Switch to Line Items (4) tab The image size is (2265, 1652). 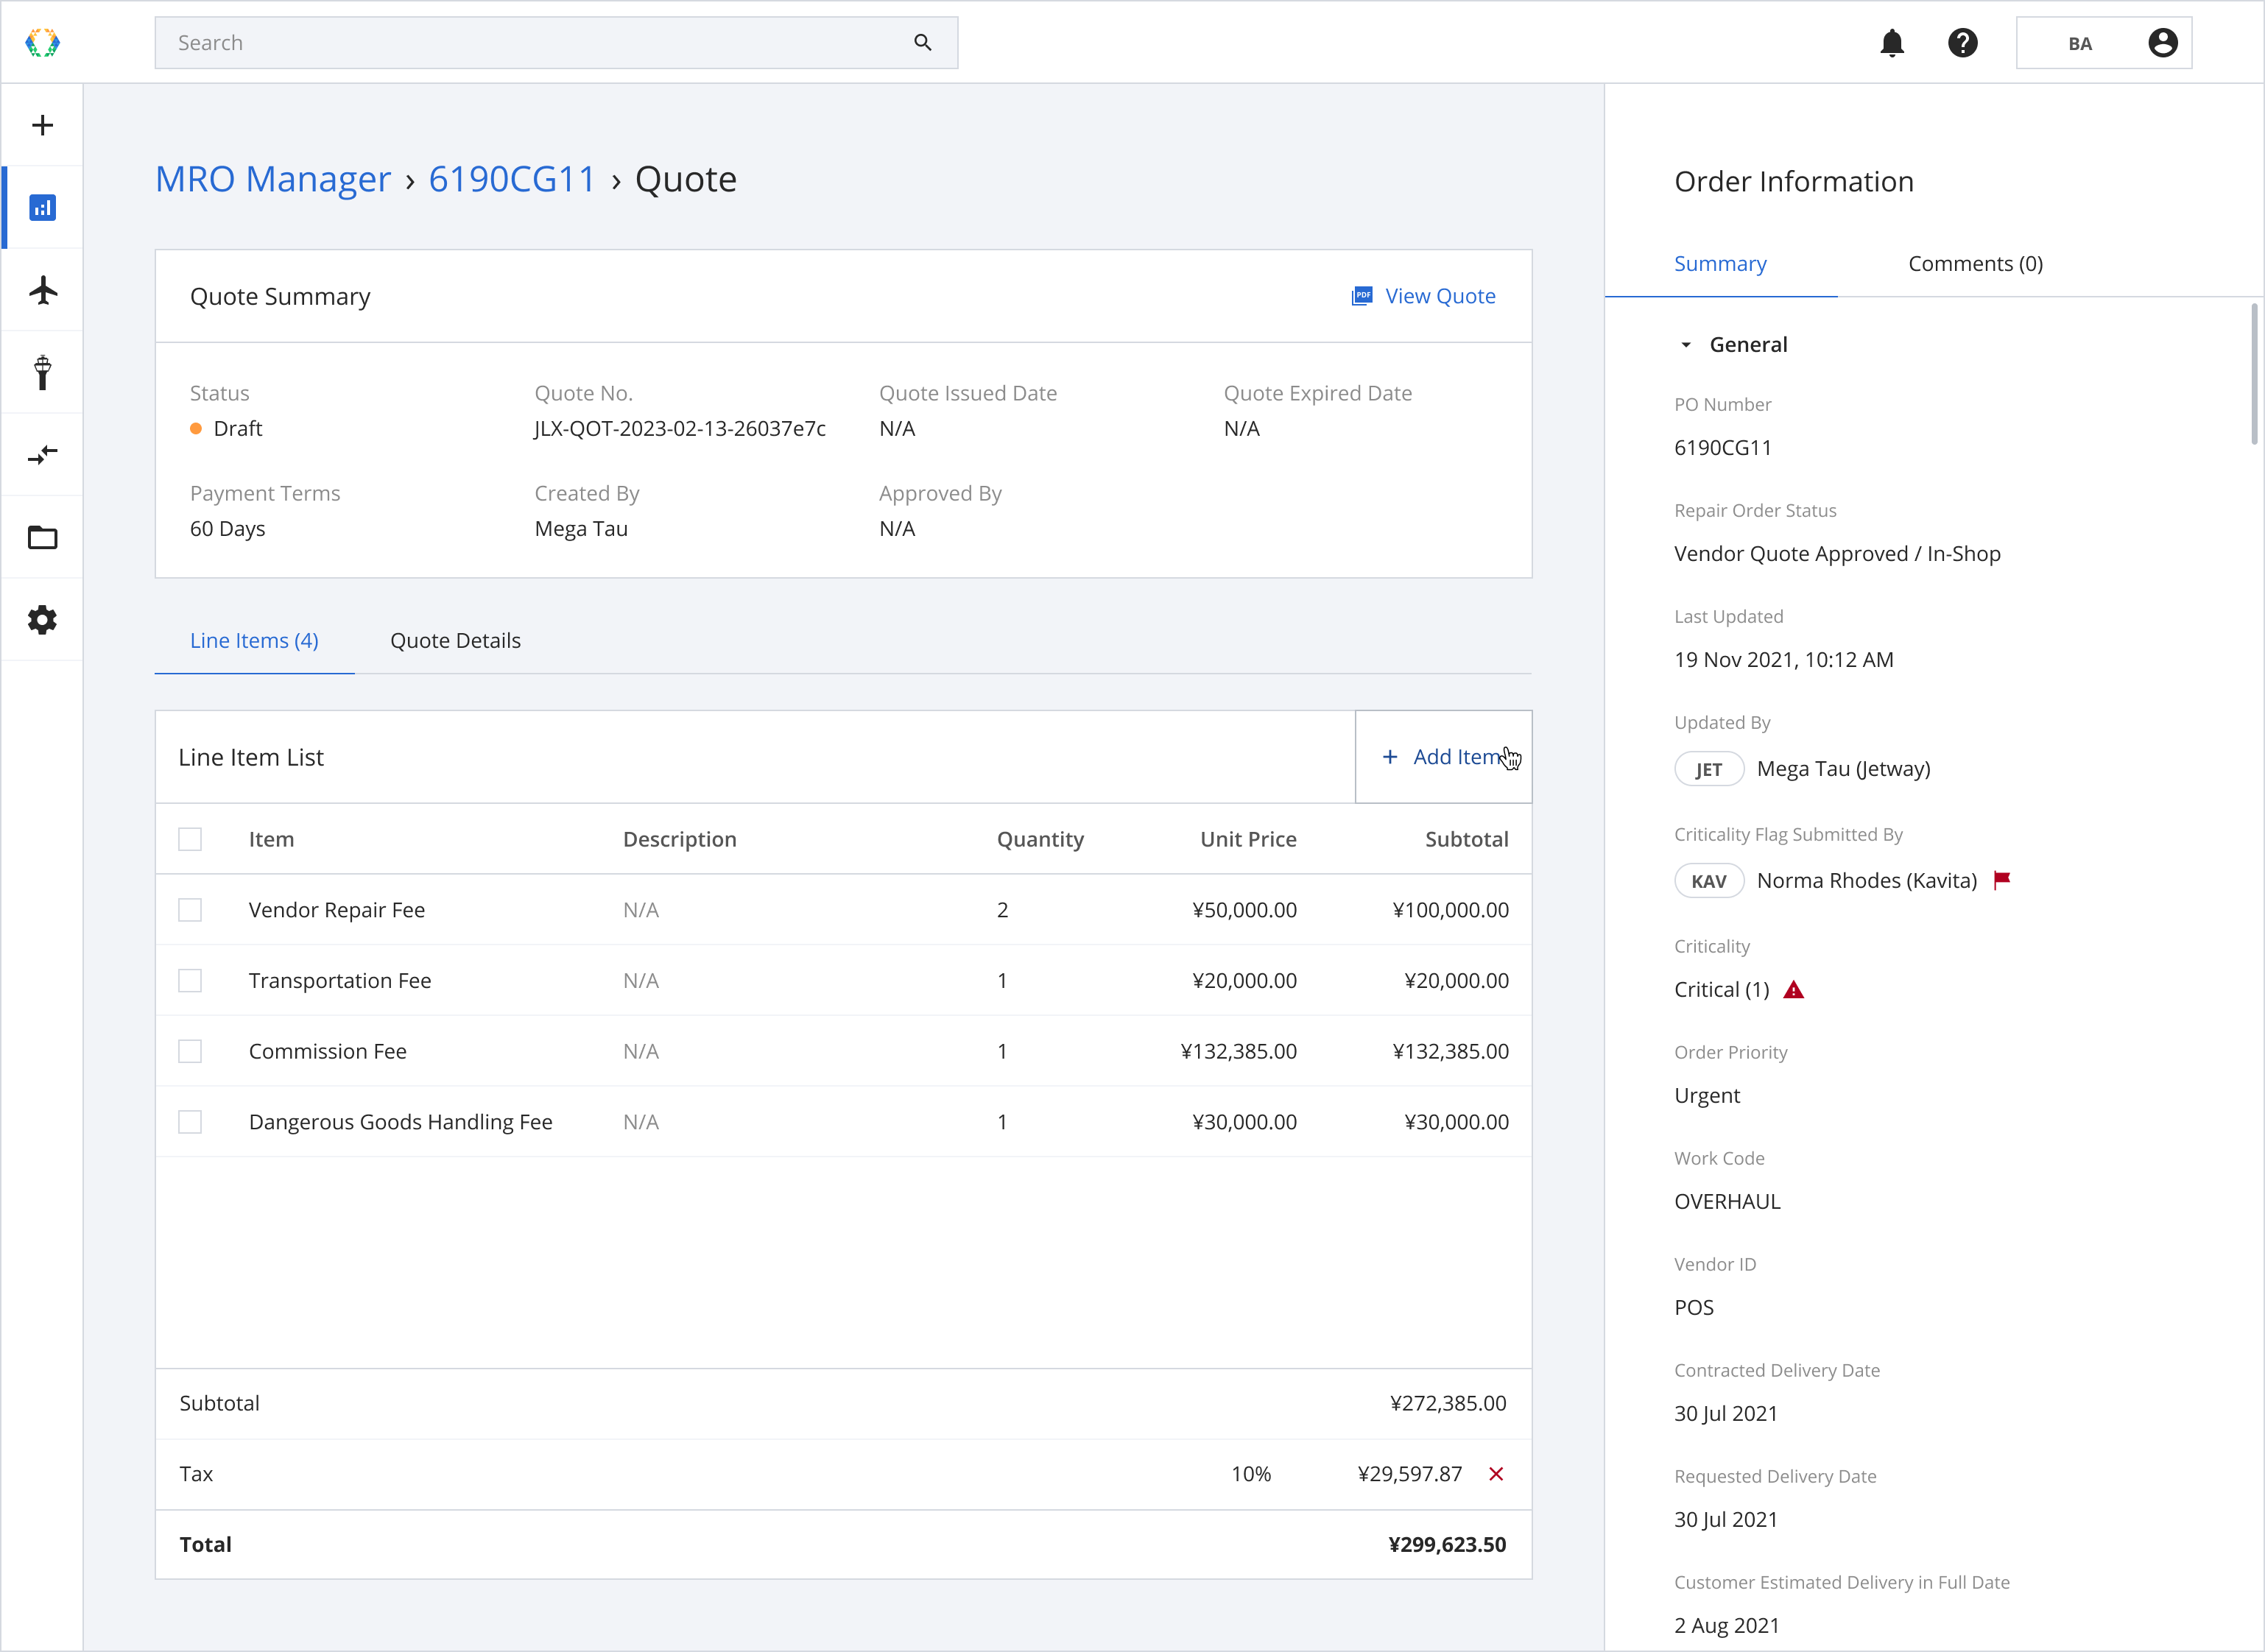[x=254, y=641]
